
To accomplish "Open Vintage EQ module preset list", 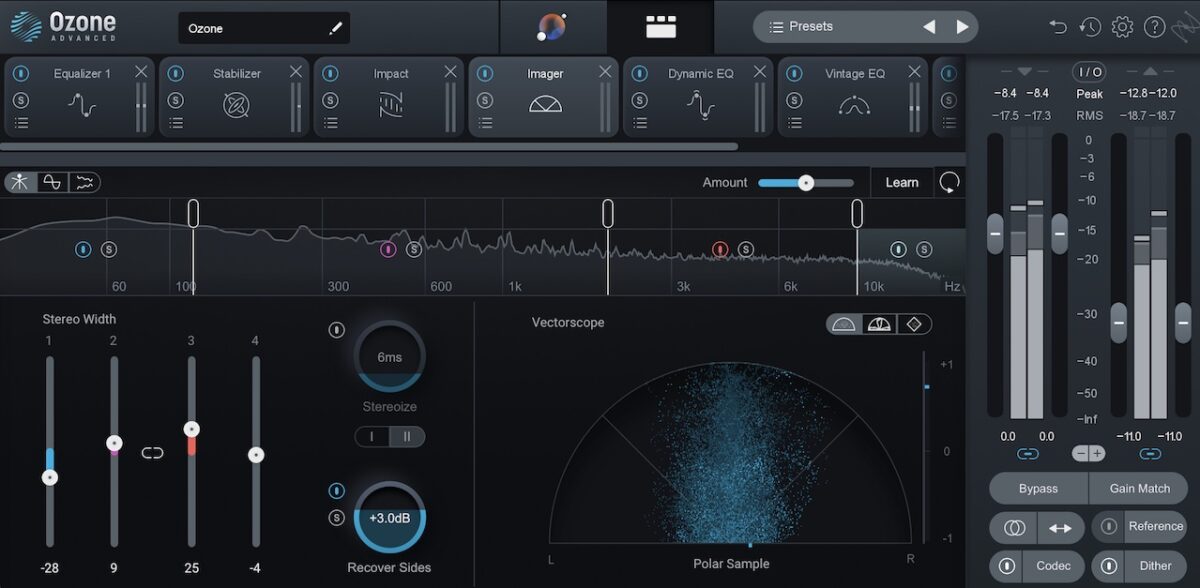I will (795, 123).
